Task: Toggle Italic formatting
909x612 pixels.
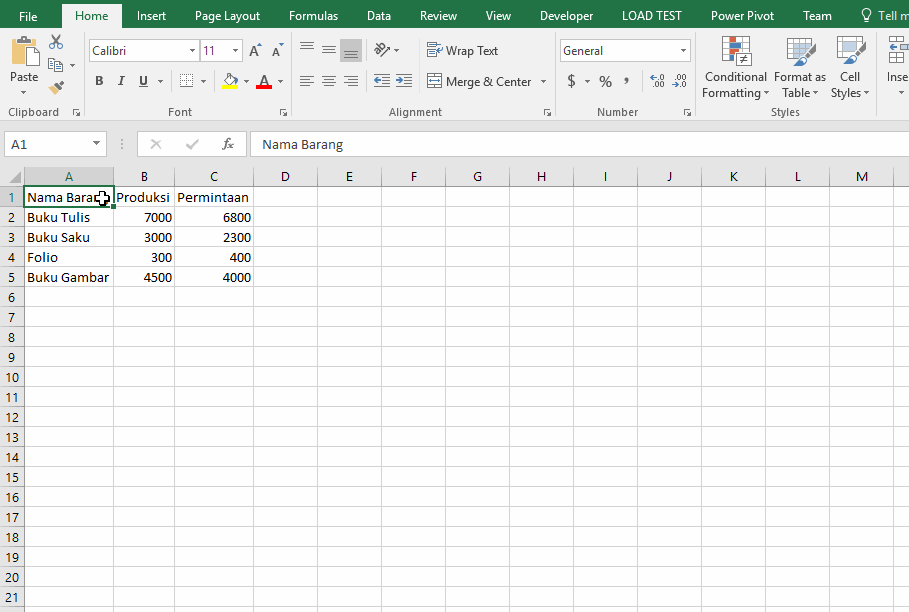Action: (x=121, y=81)
